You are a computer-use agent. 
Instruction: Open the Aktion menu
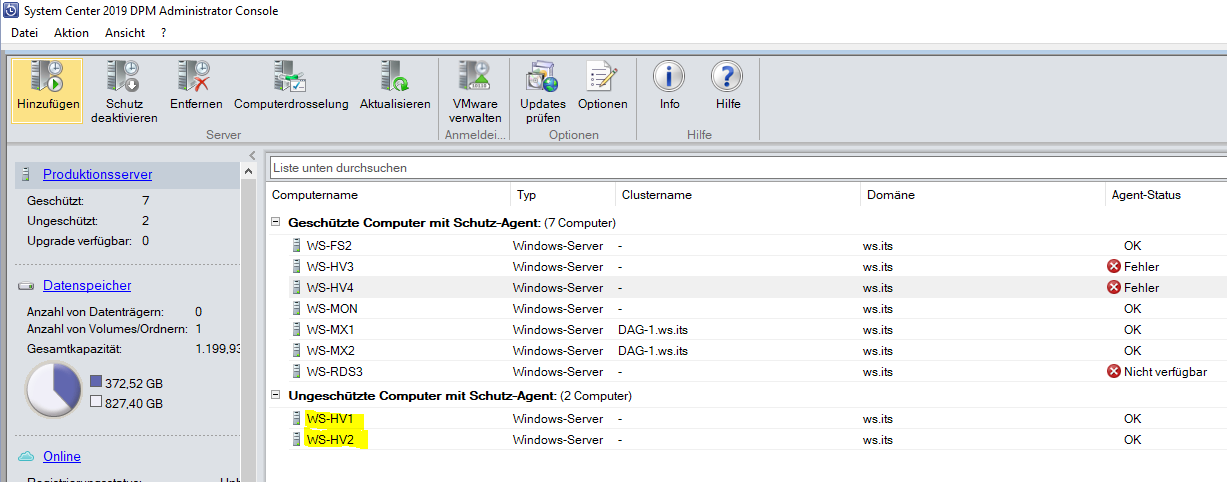(x=71, y=33)
